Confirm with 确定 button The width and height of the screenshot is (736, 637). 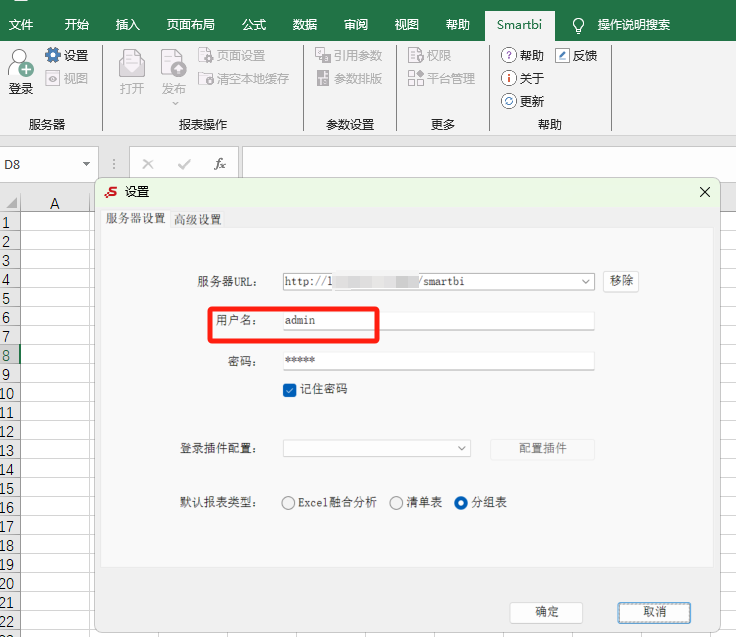tap(546, 612)
